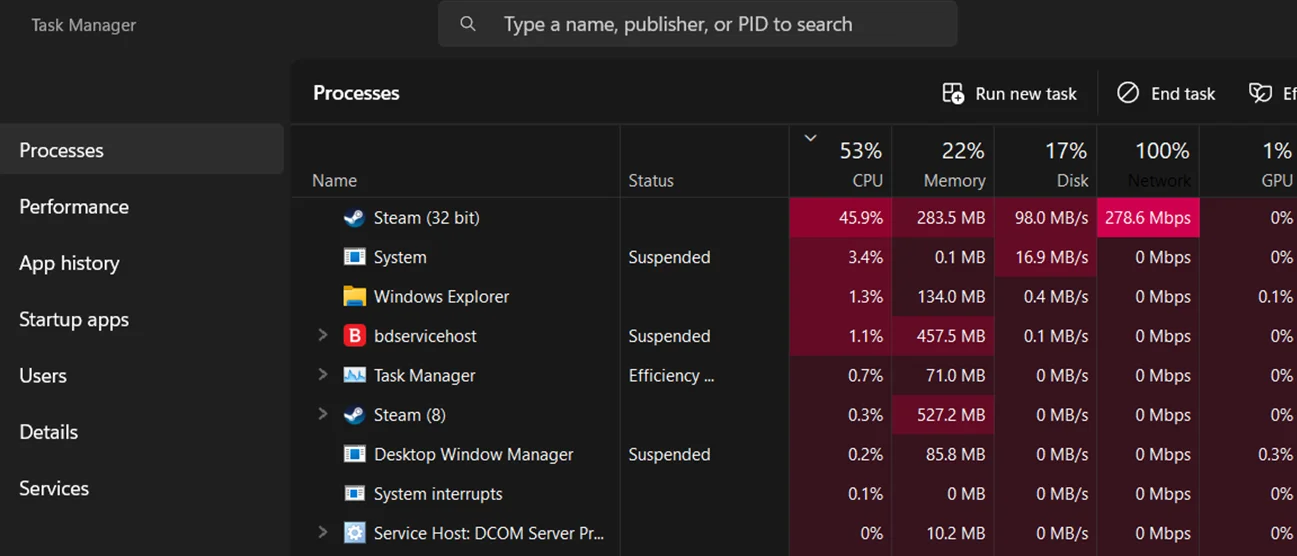The height and width of the screenshot is (556, 1297).
Task: Open the Services page
Action: point(142,488)
